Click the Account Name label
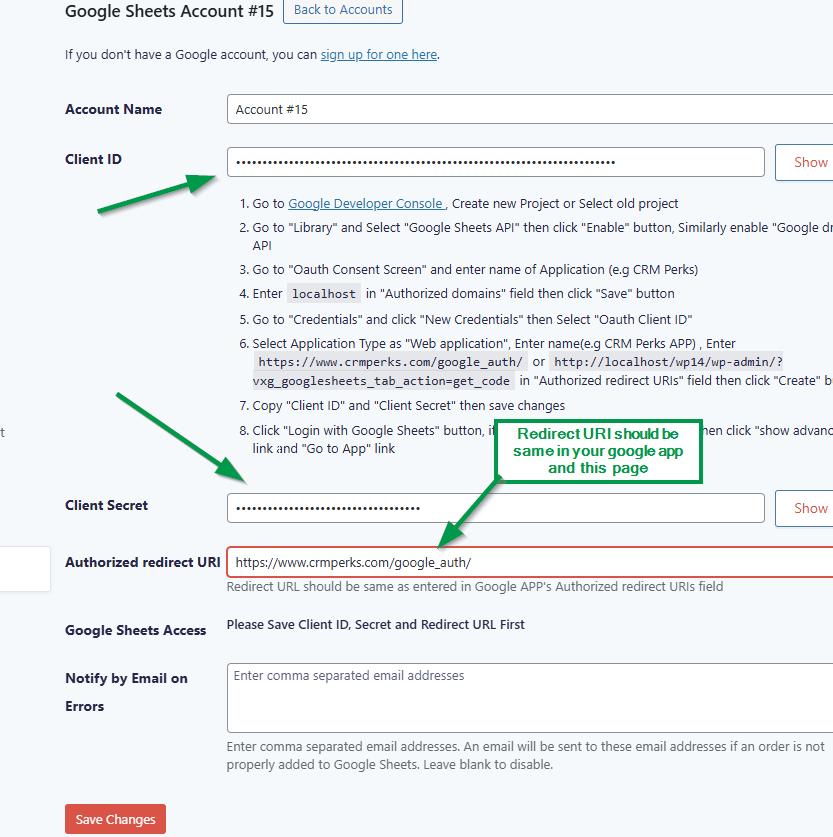Image resolution: width=833 pixels, height=837 pixels. [x=114, y=109]
